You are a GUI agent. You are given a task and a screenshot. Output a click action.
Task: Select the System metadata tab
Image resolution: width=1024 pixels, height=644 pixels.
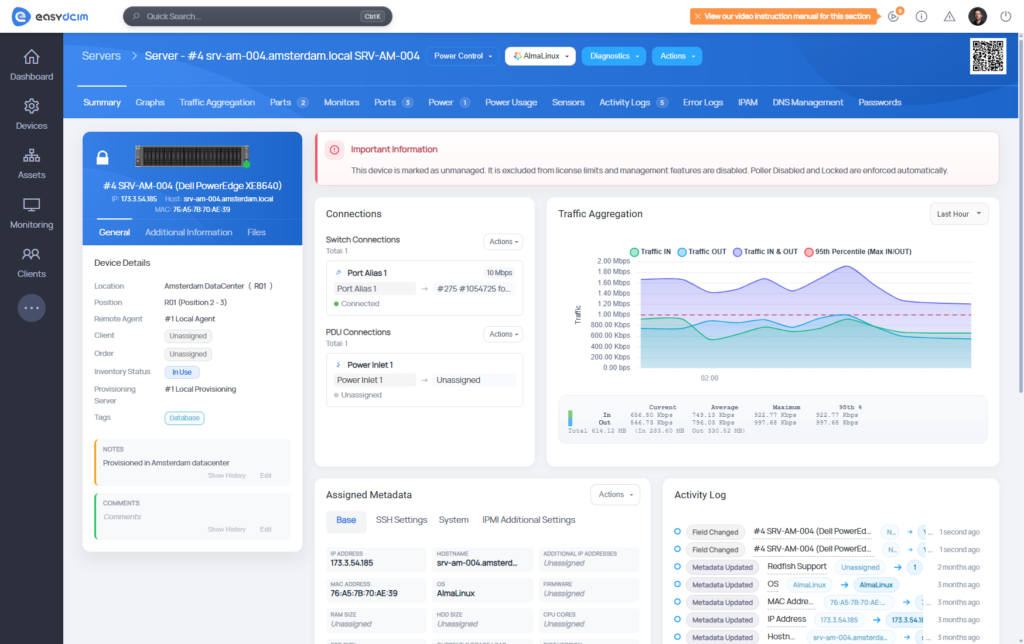point(453,520)
